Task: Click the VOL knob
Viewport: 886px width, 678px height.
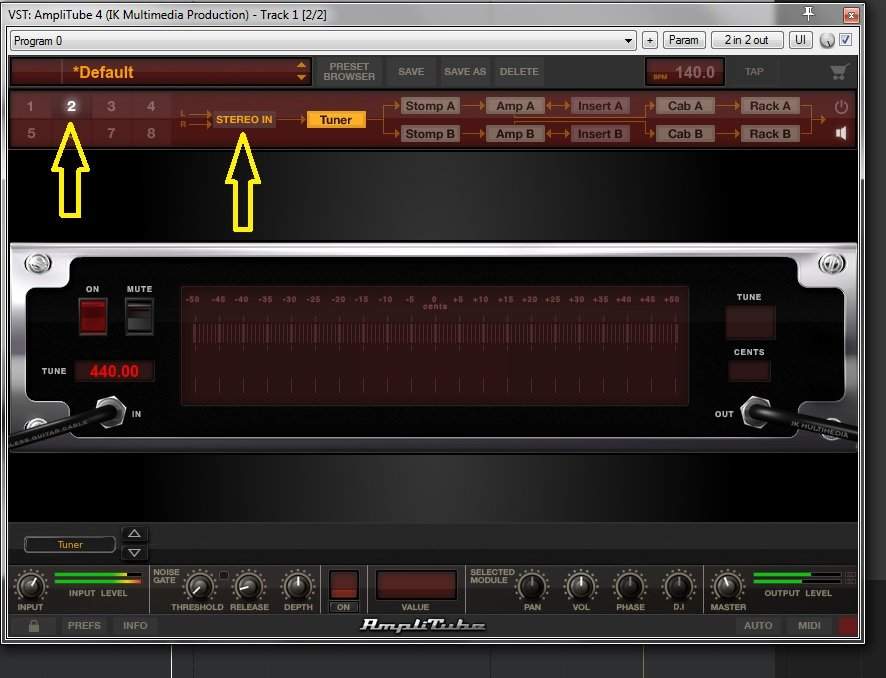Action: (x=580, y=586)
